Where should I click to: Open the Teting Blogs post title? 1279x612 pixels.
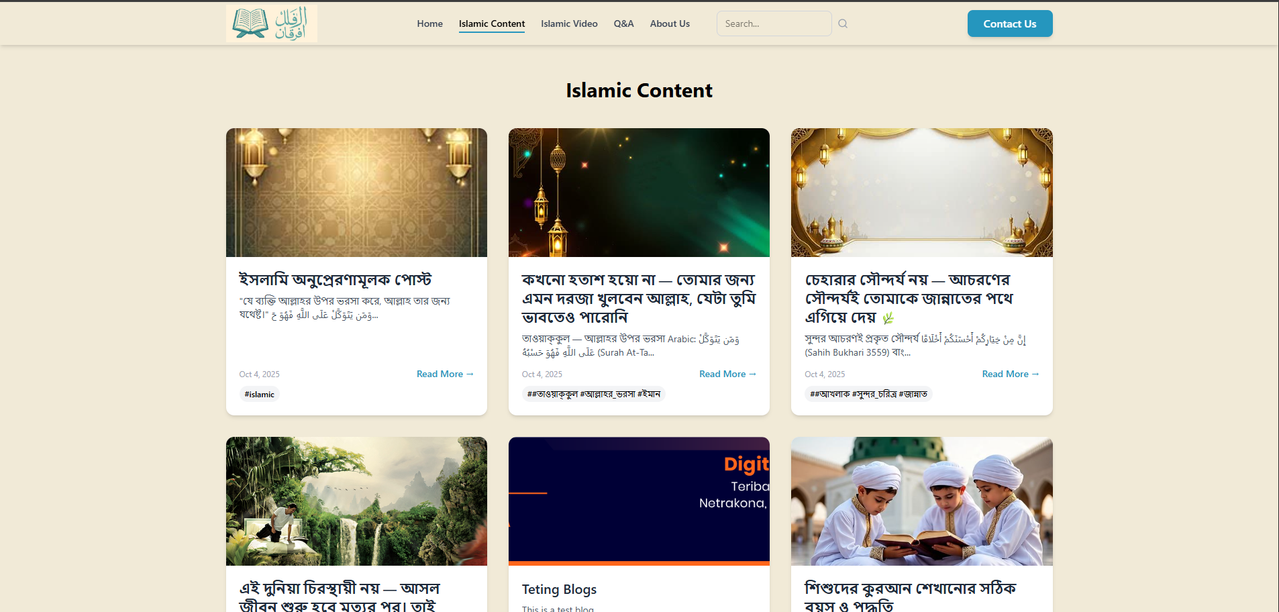(x=559, y=589)
